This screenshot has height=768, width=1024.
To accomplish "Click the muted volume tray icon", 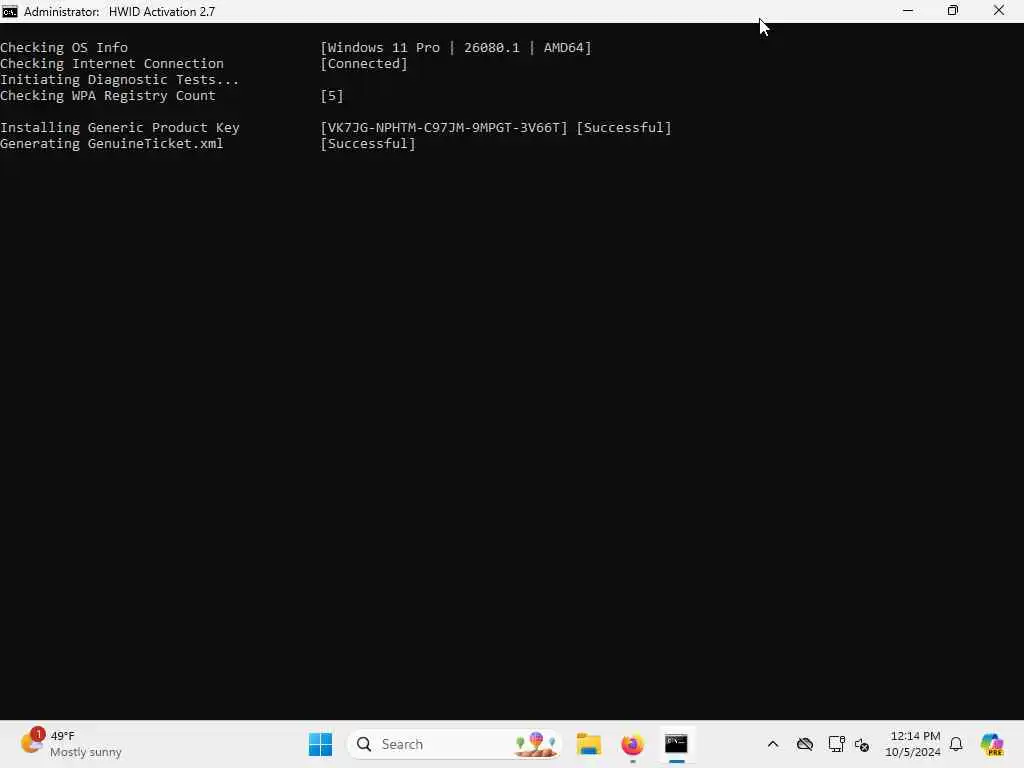I will click(862, 744).
